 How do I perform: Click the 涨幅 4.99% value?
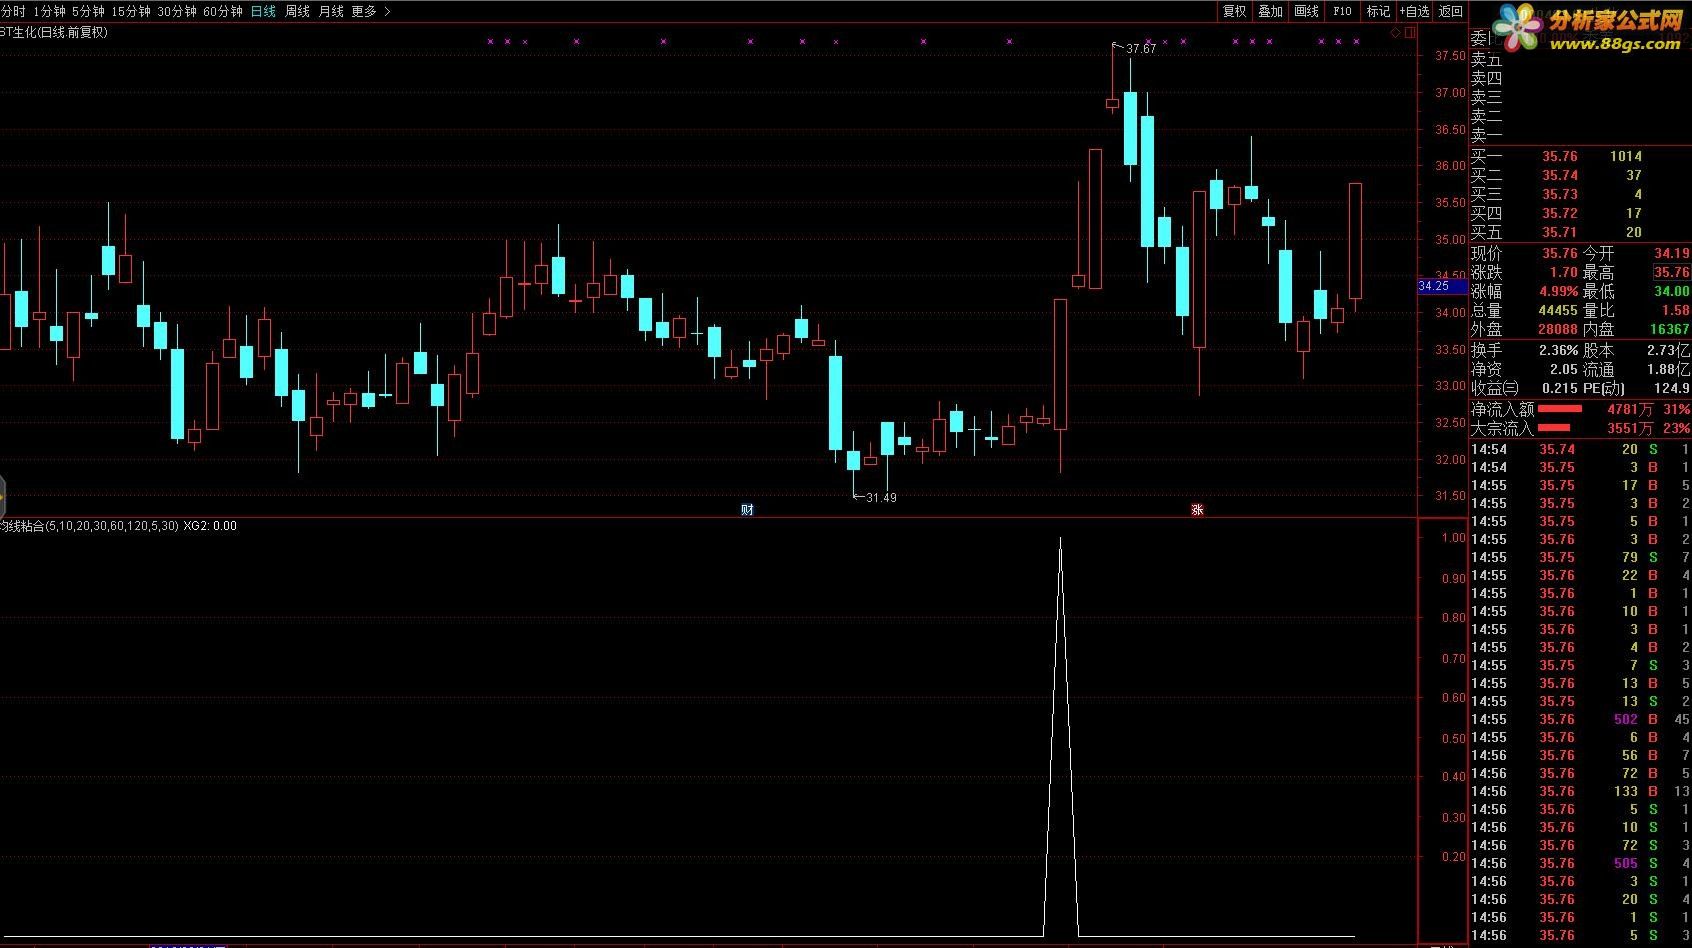[1558, 291]
